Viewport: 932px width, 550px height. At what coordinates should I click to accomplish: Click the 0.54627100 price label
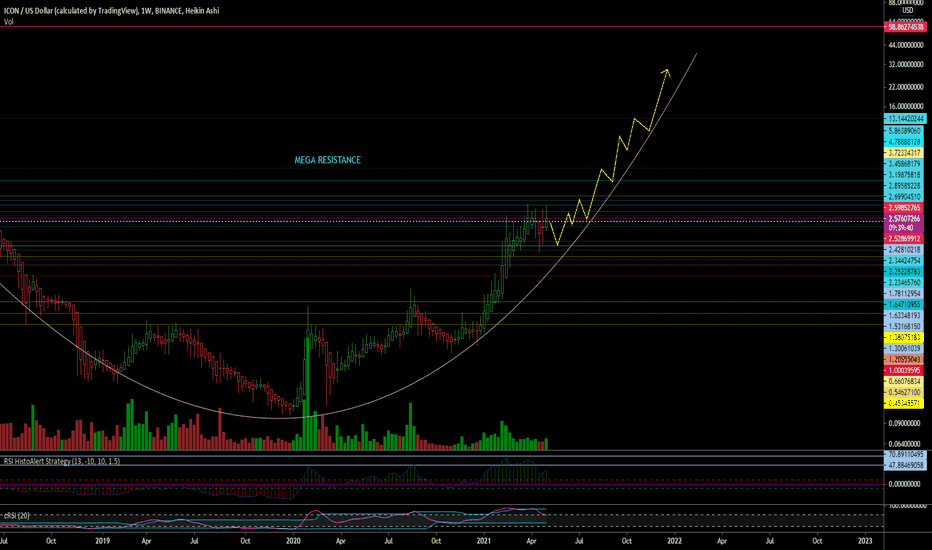click(905, 392)
